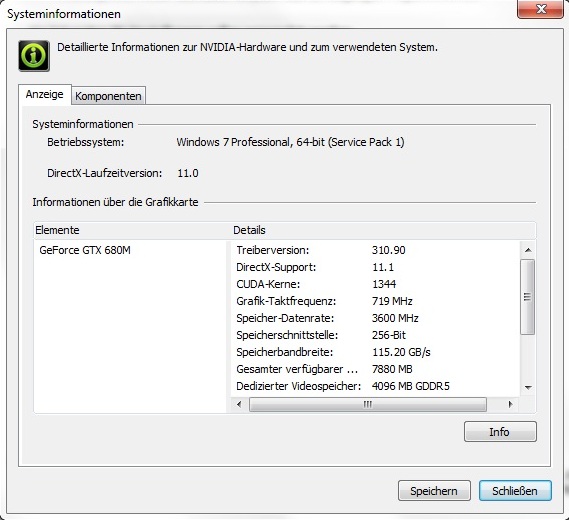The height and width of the screenshot is (520, 569).
Task: Close the Systeminformationen window
Action: click(x=540, y=9)
